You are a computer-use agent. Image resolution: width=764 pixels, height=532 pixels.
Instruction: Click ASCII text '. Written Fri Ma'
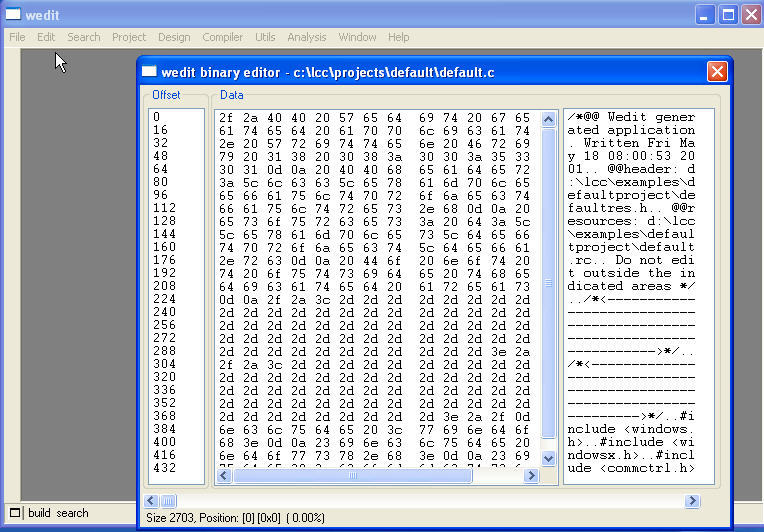pyautogui.click(x=631, y=143)
